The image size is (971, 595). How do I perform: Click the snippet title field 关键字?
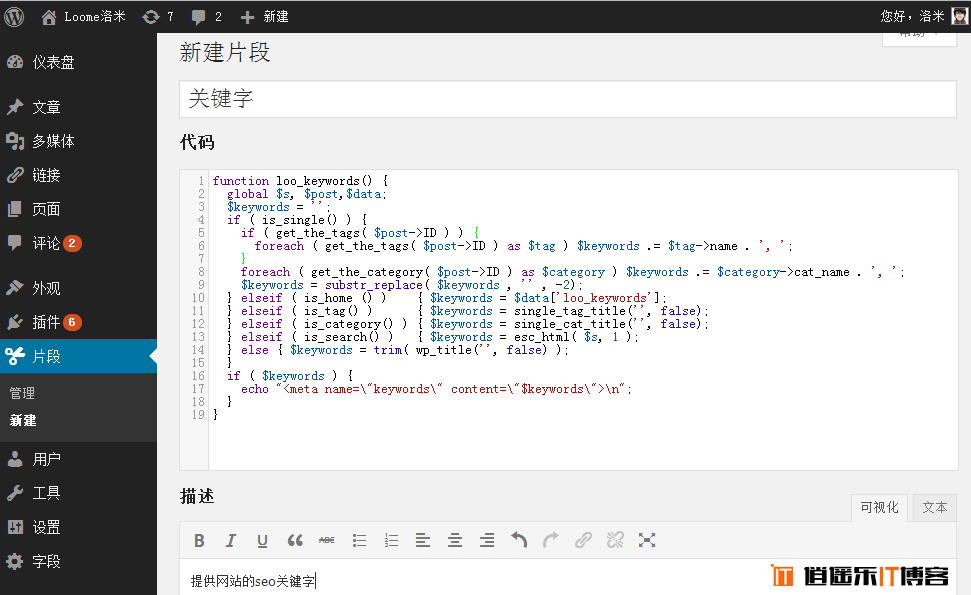568,98
